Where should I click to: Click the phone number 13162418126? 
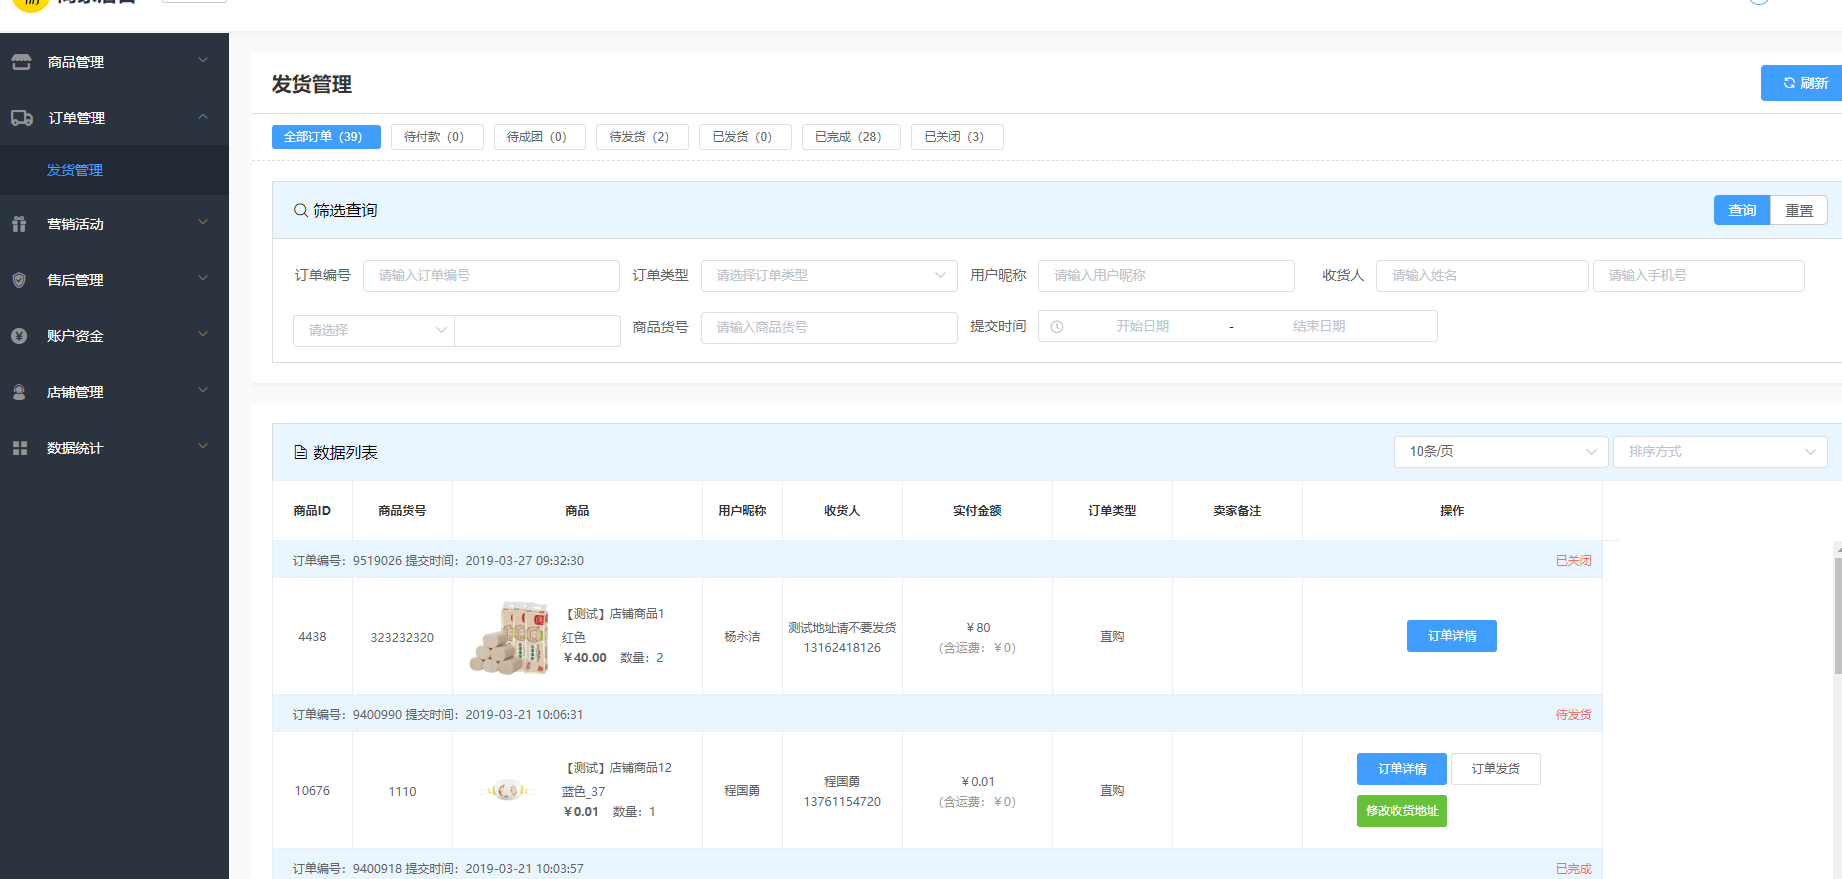coord(842,648)
